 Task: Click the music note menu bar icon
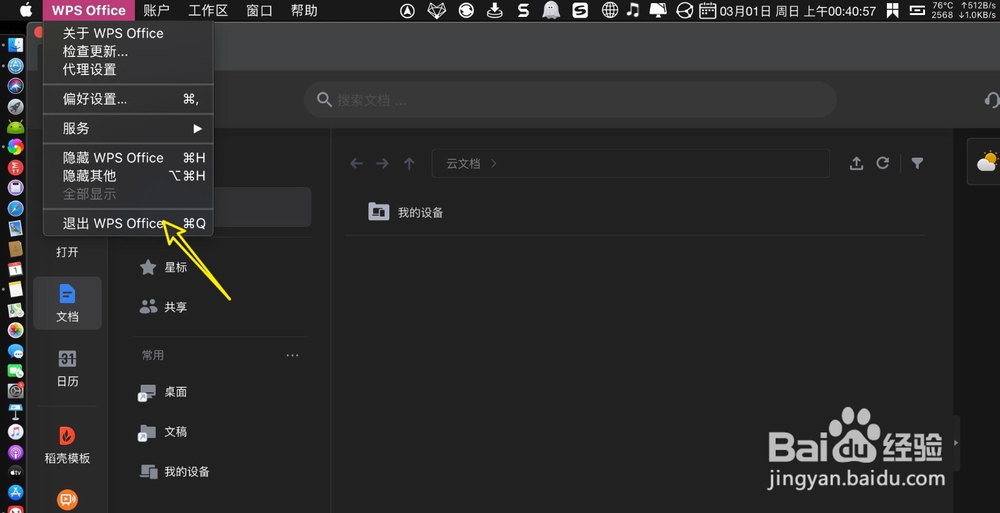pyautogui.click(x=633, y=10)
